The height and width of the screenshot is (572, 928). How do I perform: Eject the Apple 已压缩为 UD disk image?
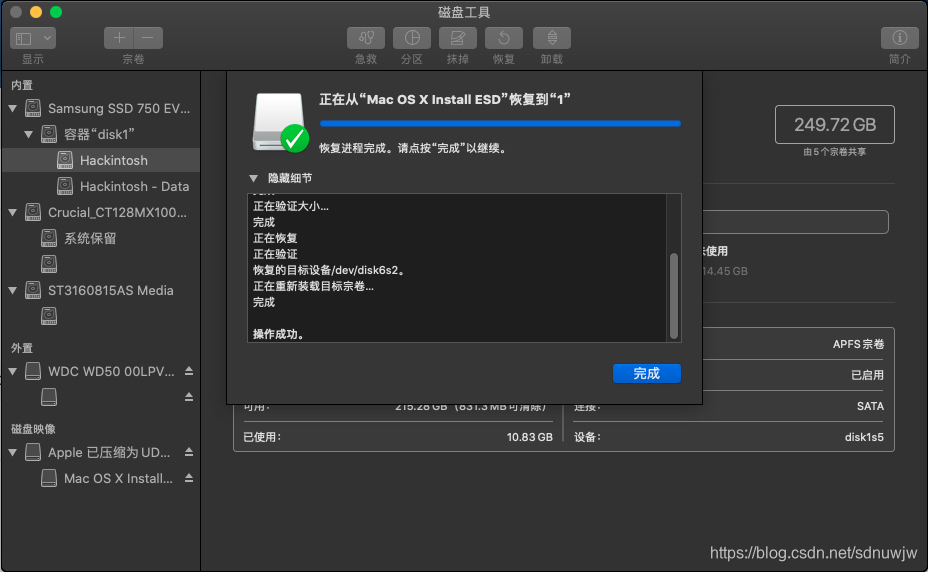click(189, 452)
